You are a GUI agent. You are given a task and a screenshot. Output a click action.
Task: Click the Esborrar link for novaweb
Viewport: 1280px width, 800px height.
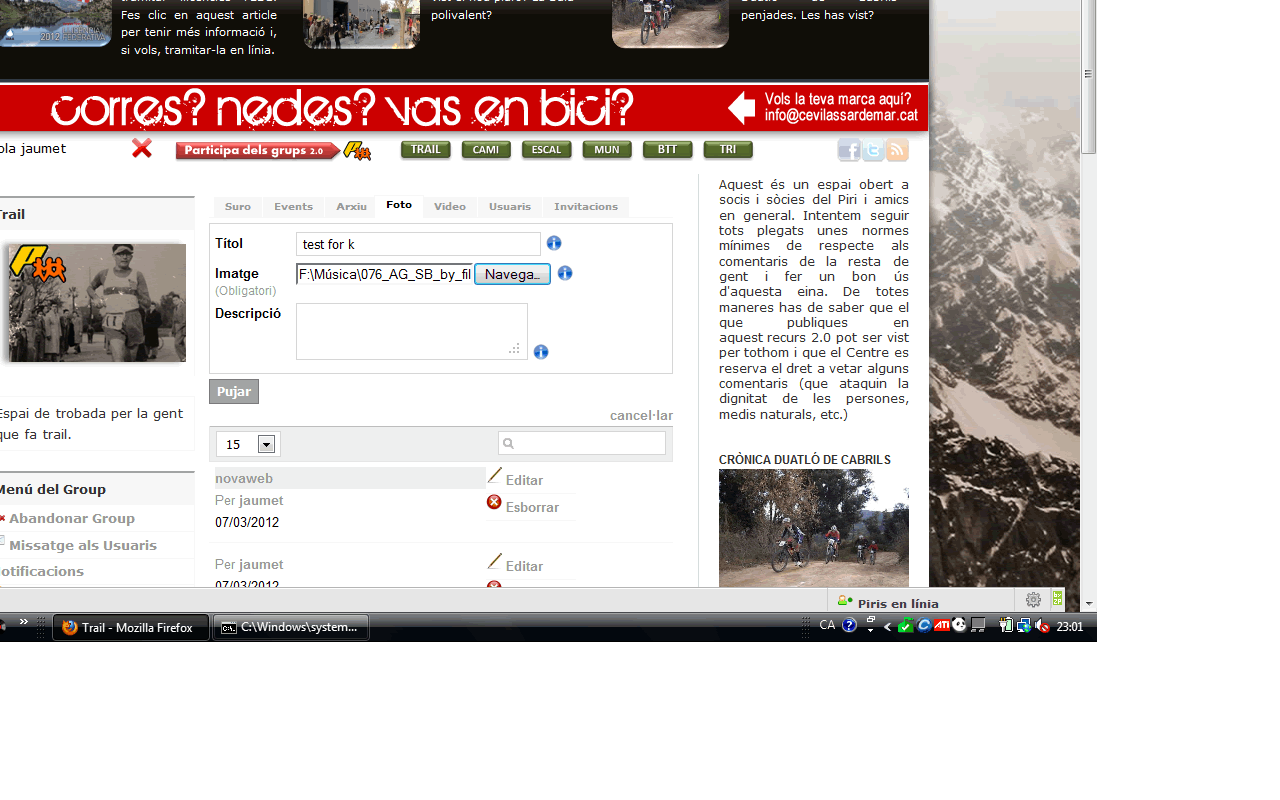coord(532,507)
